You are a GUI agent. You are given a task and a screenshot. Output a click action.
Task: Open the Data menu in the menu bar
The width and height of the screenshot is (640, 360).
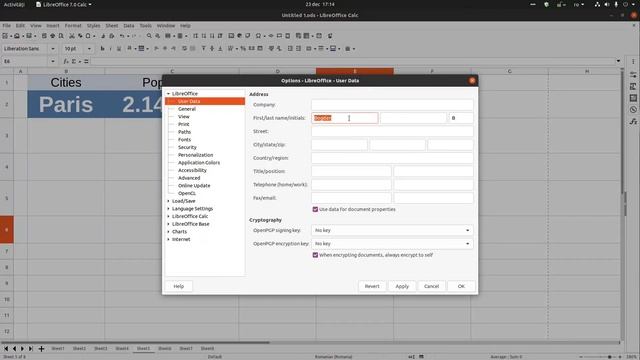pos(129,26)
